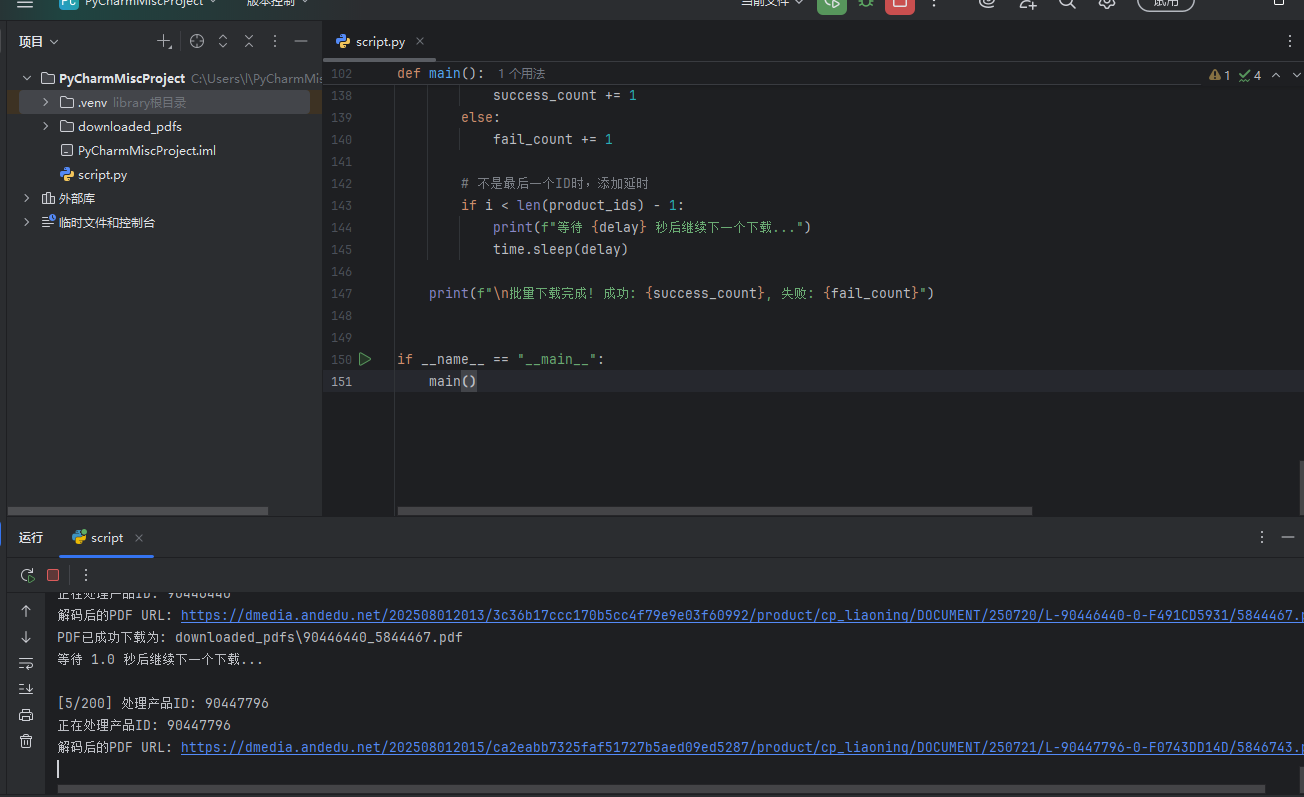Click the locate opened file crosshair icon
This screenshot has height=797, width=1304.
coord(197,41)
